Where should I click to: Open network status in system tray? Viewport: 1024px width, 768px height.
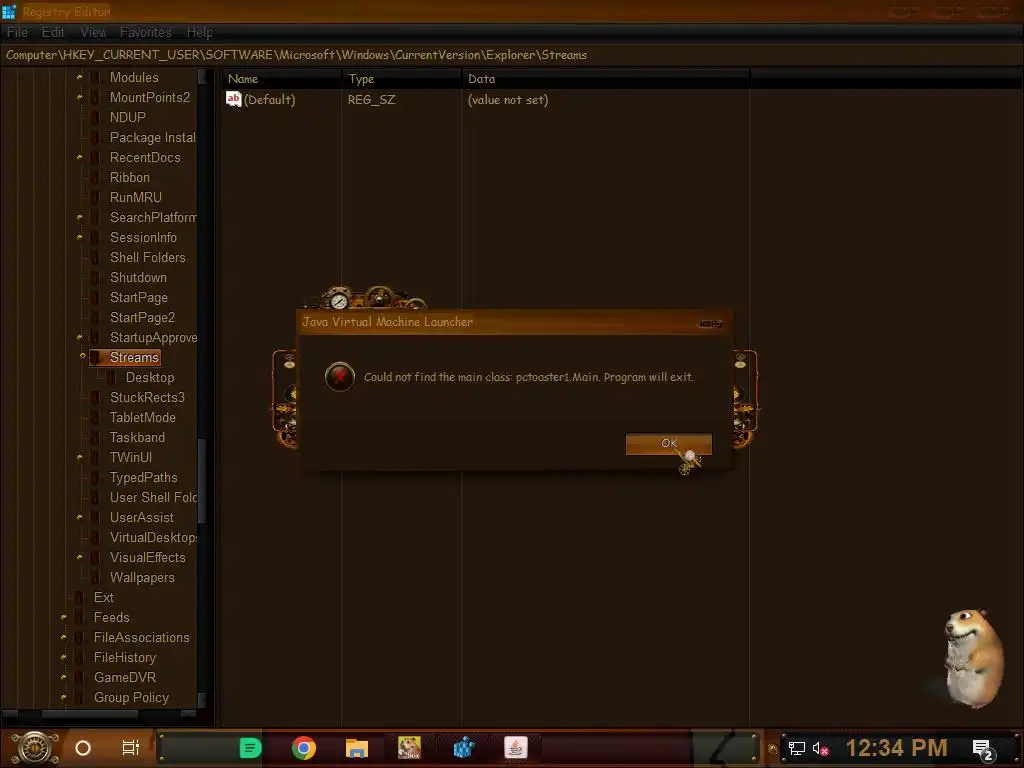tap(796, 748)
